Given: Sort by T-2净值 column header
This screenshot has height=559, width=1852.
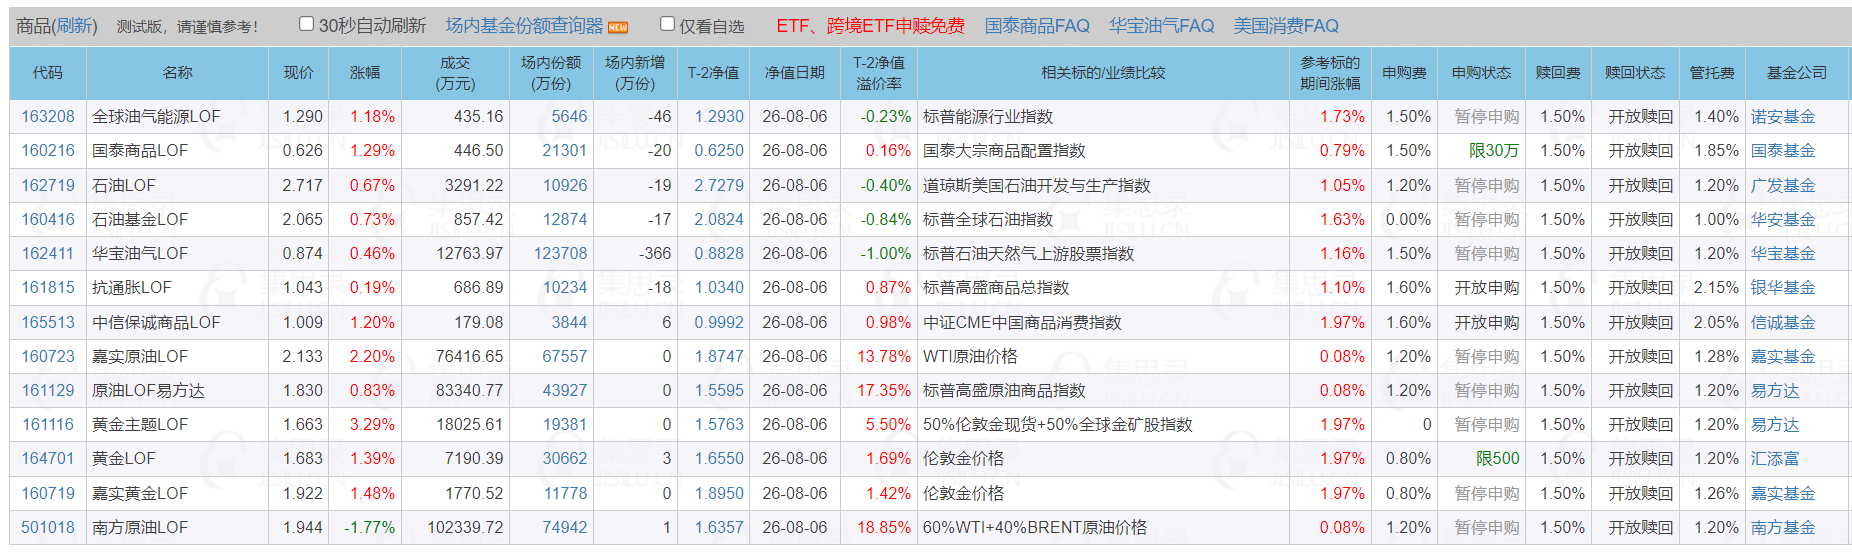Looking at the screenshot, I should (713, 73).
